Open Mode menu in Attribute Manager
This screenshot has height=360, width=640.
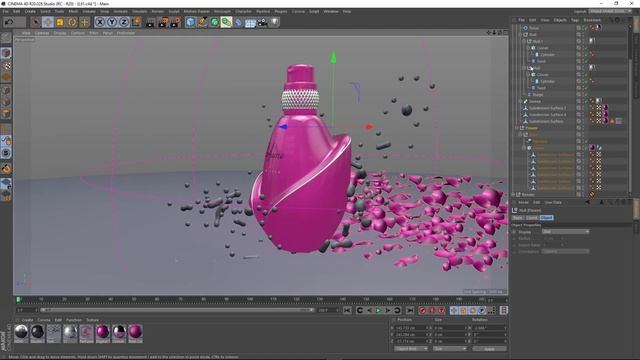pos(523,202)
